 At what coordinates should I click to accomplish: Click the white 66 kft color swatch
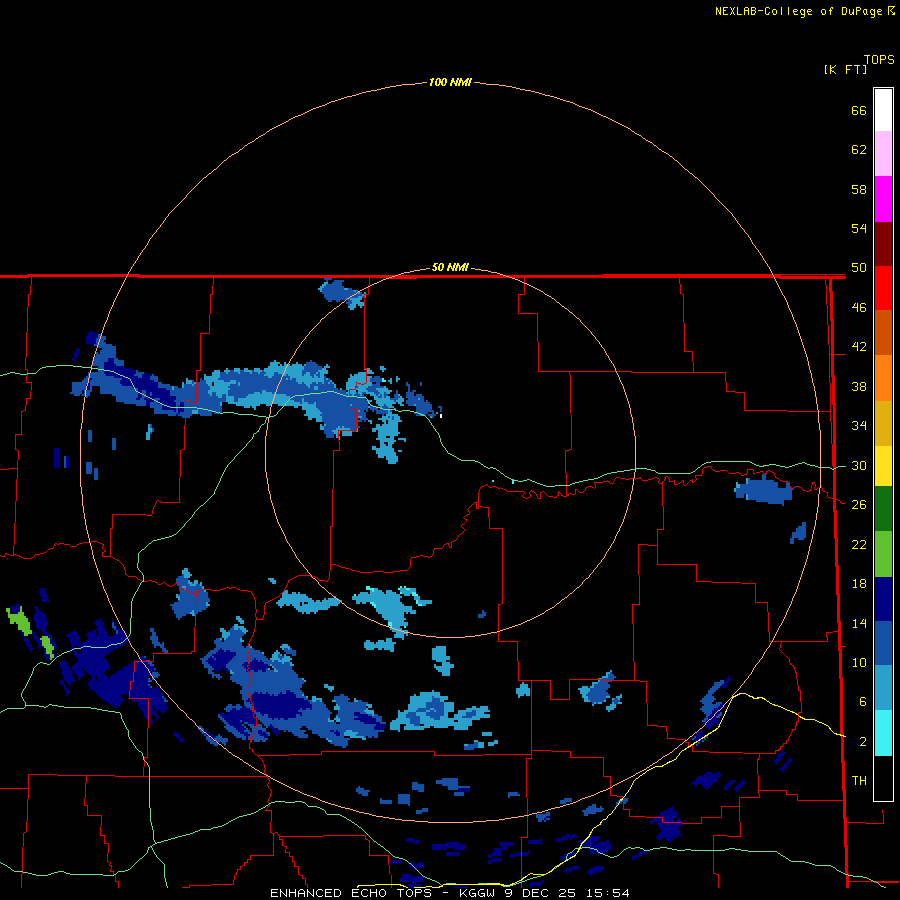click(883, 110)
